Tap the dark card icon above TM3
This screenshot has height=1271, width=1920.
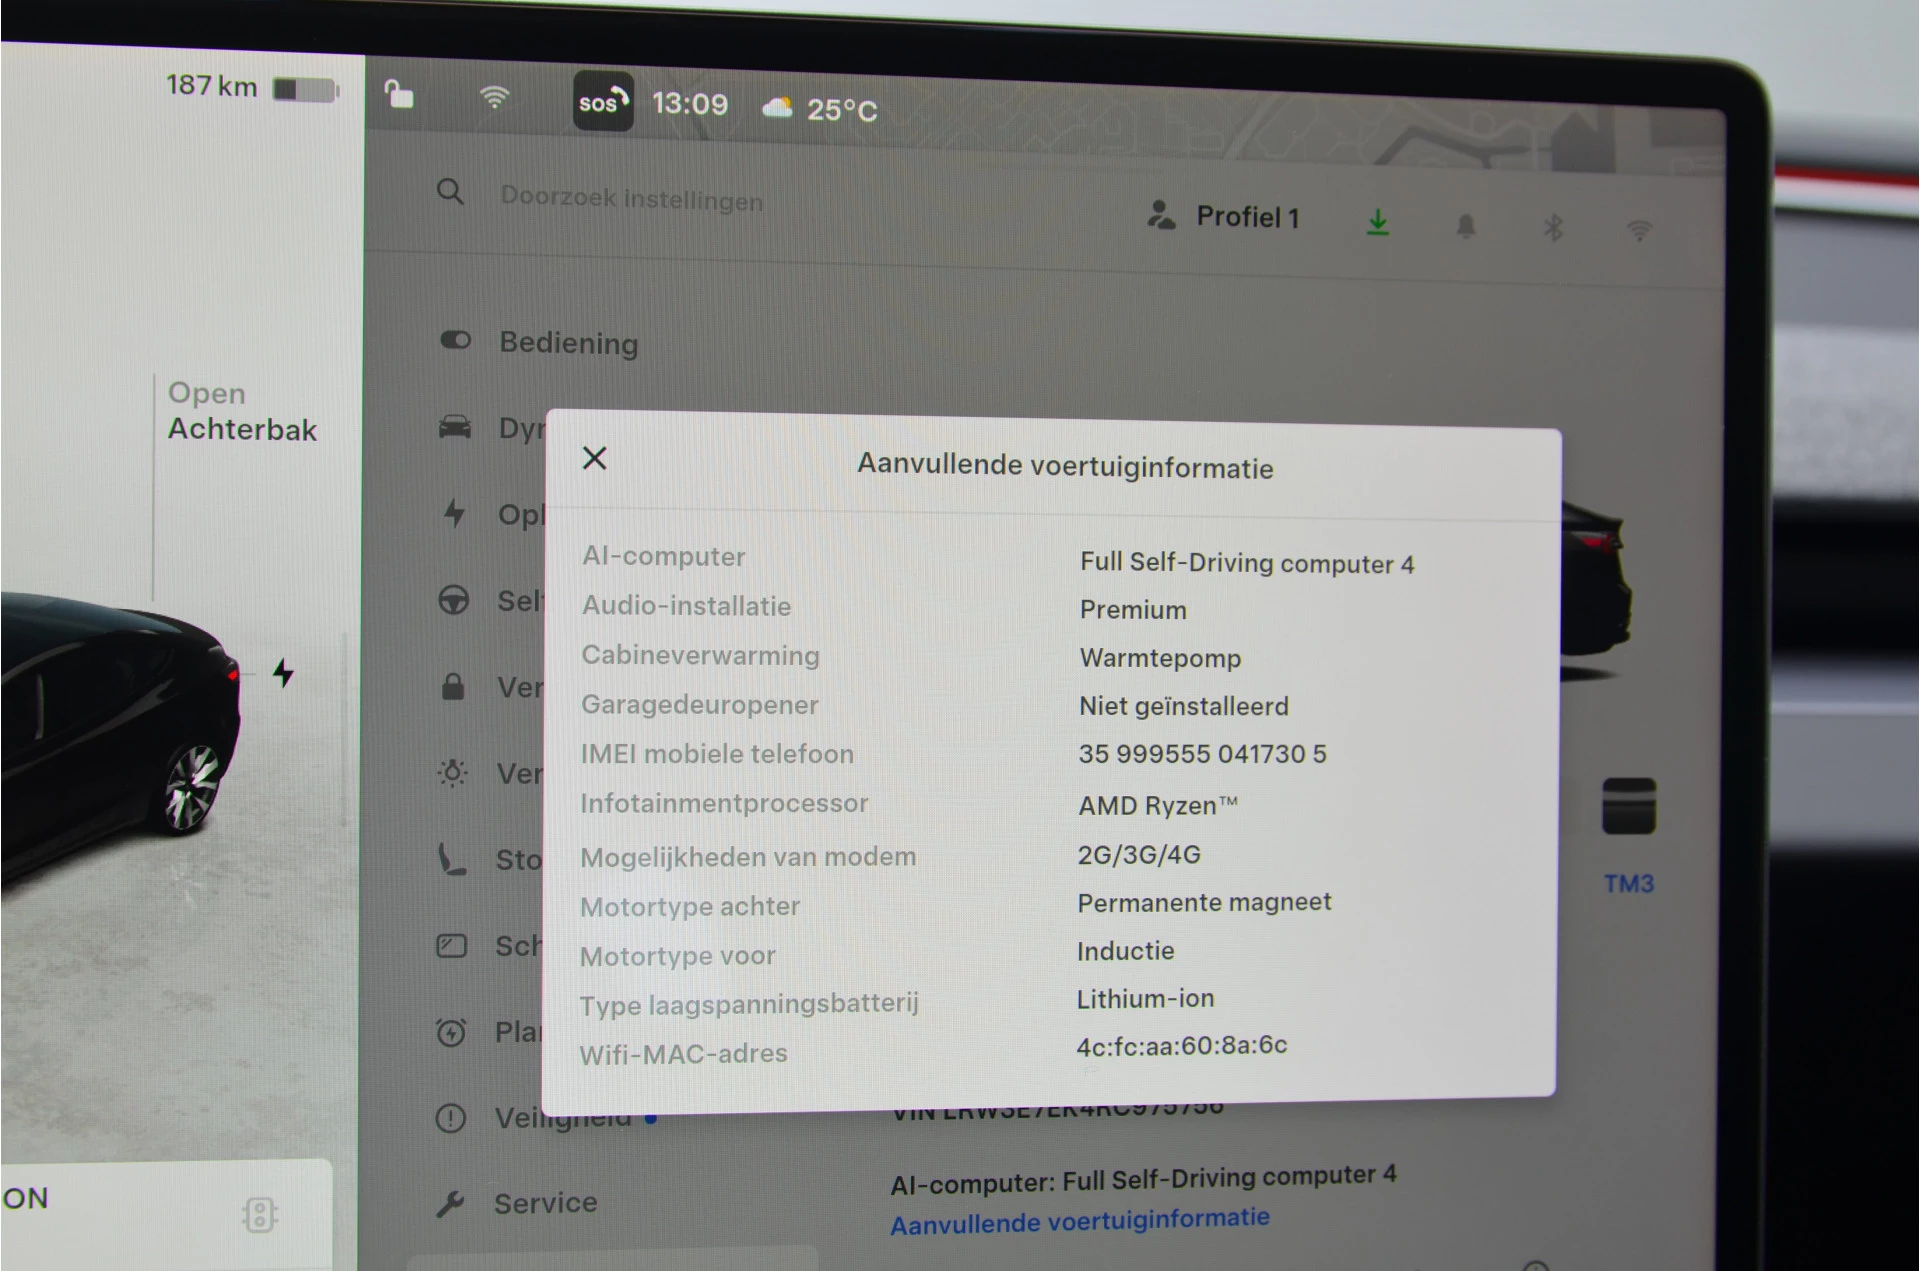(1629, 806)
